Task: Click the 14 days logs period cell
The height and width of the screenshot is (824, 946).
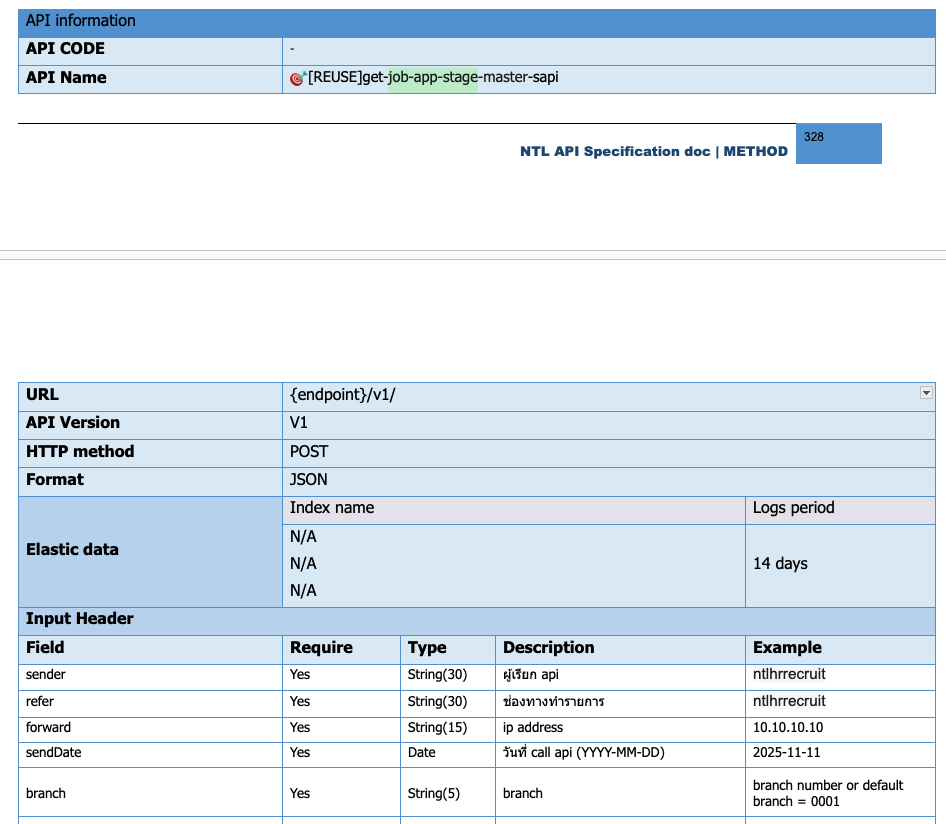Action: 780,564
